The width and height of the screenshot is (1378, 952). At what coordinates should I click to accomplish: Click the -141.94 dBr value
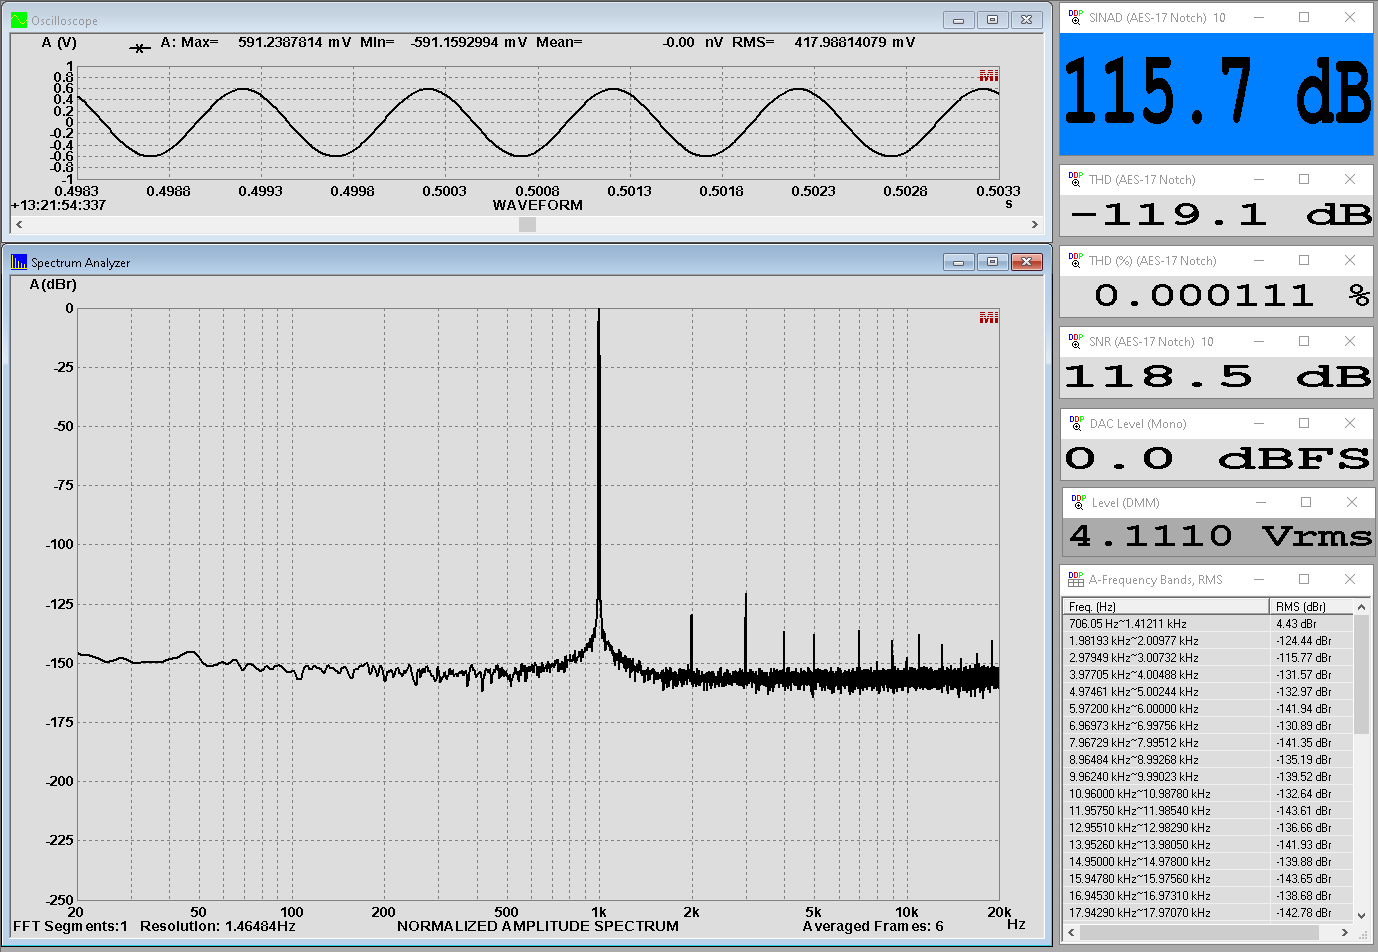[1303, 709]
